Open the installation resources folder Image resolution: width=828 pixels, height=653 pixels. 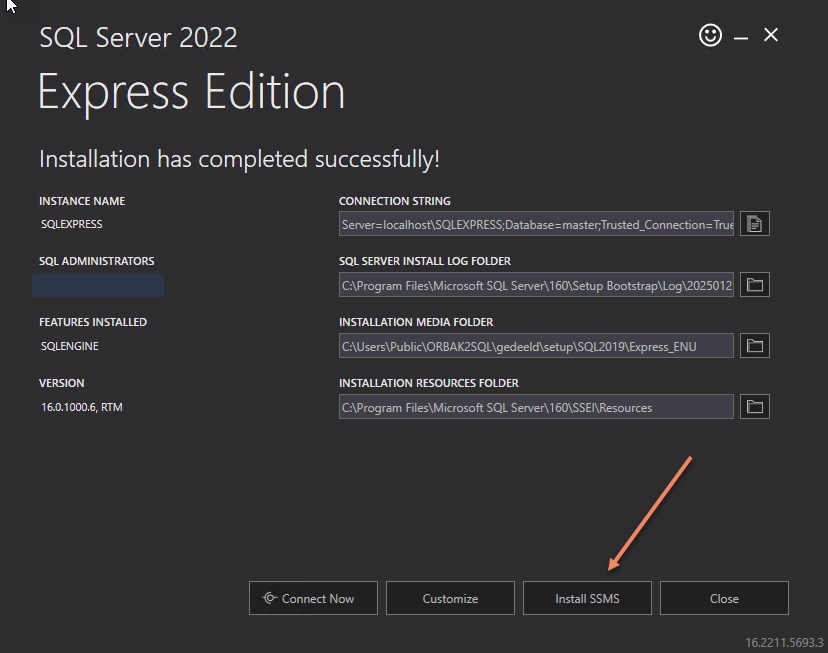click(x=755, y=407)
